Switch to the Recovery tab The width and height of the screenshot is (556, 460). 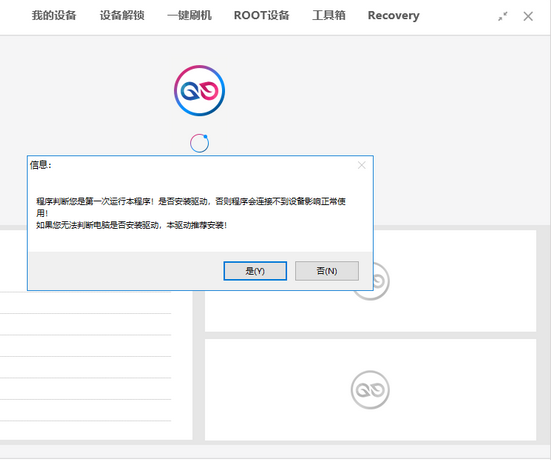coord(394,16)
